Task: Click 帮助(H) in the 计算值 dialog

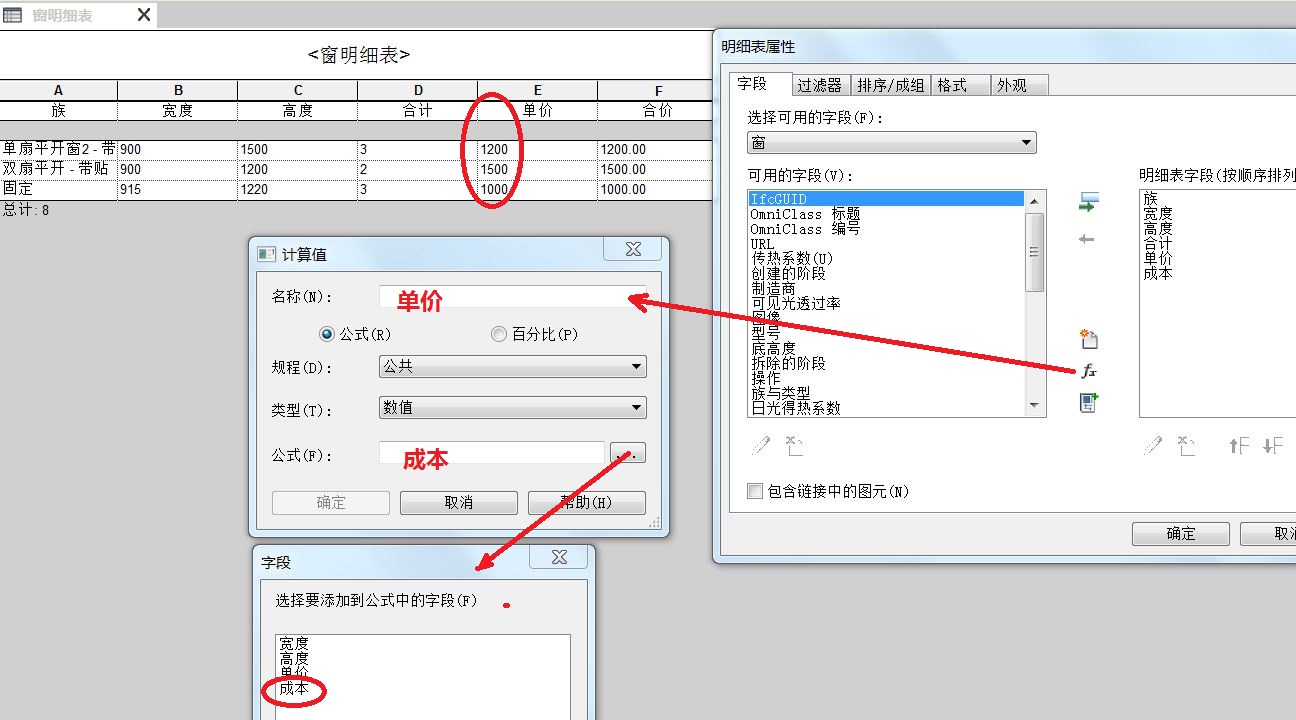Action: 587,503
